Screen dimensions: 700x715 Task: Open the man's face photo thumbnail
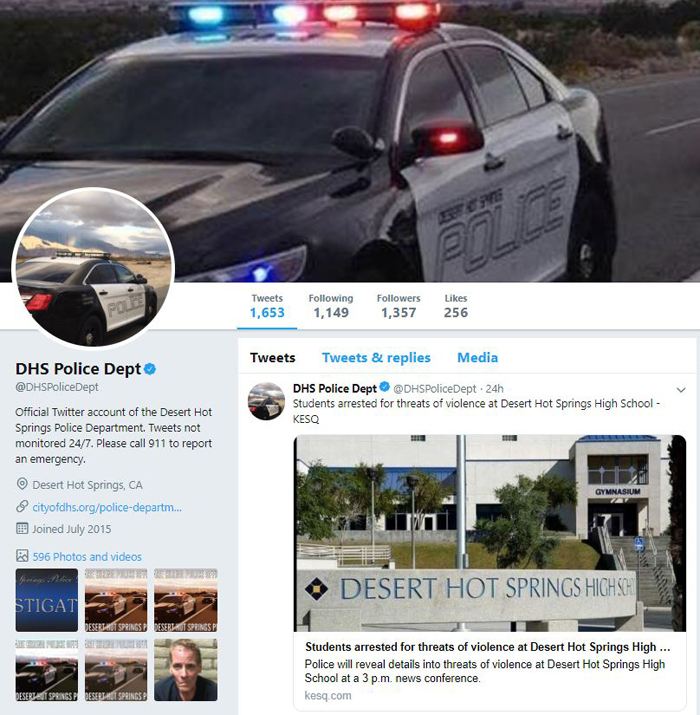click(x=186, y=669)
